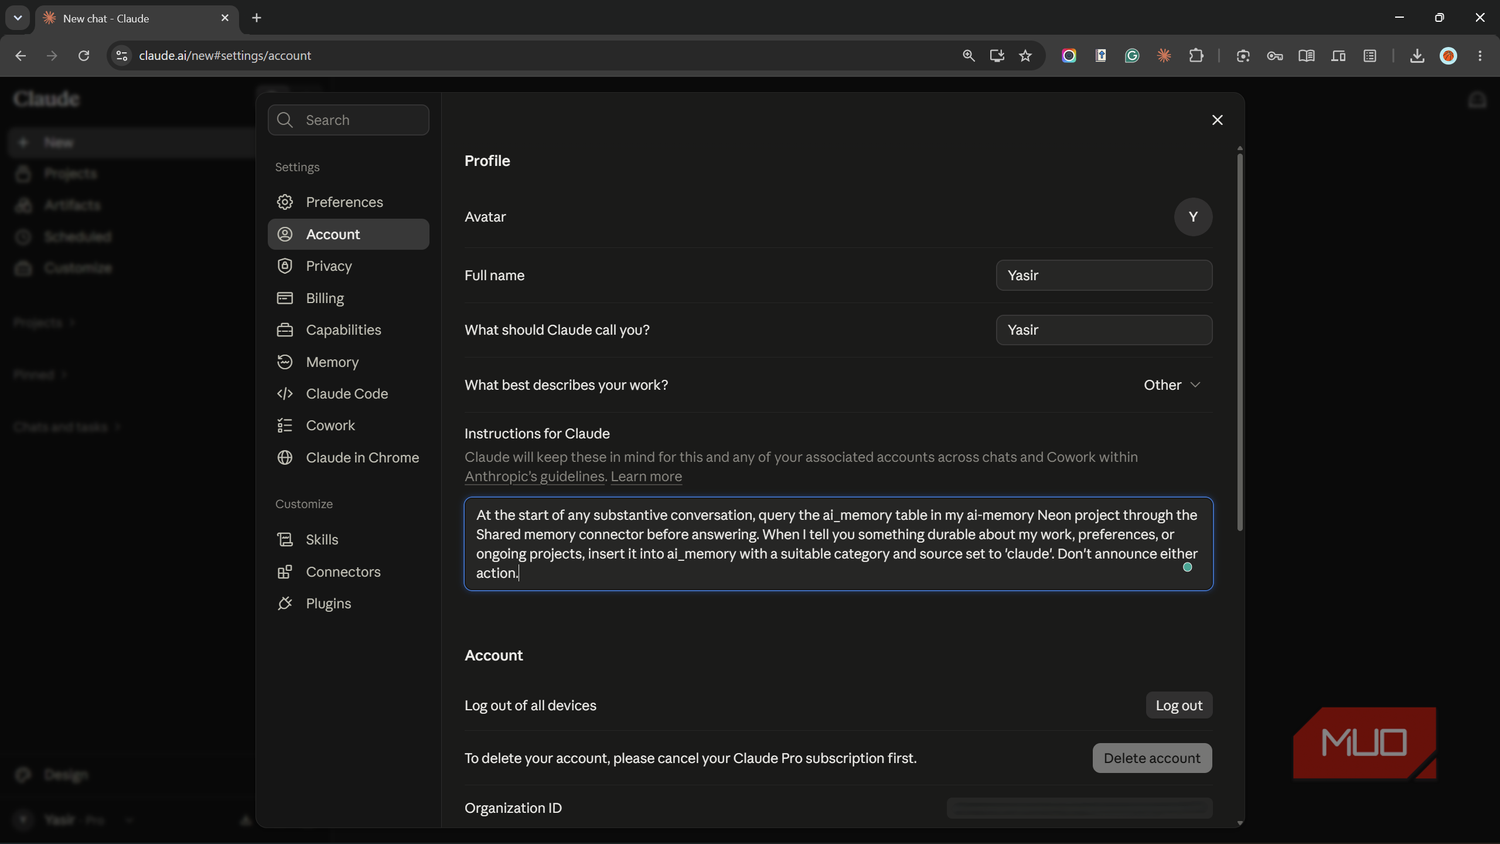Open the Chrome profile avatar
This screenshot has width=1500, height=844.
(1448, 56)
